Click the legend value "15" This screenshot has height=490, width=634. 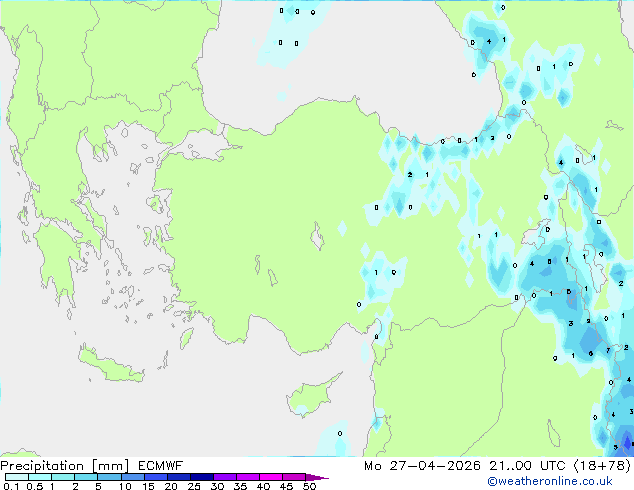(148, 486)
